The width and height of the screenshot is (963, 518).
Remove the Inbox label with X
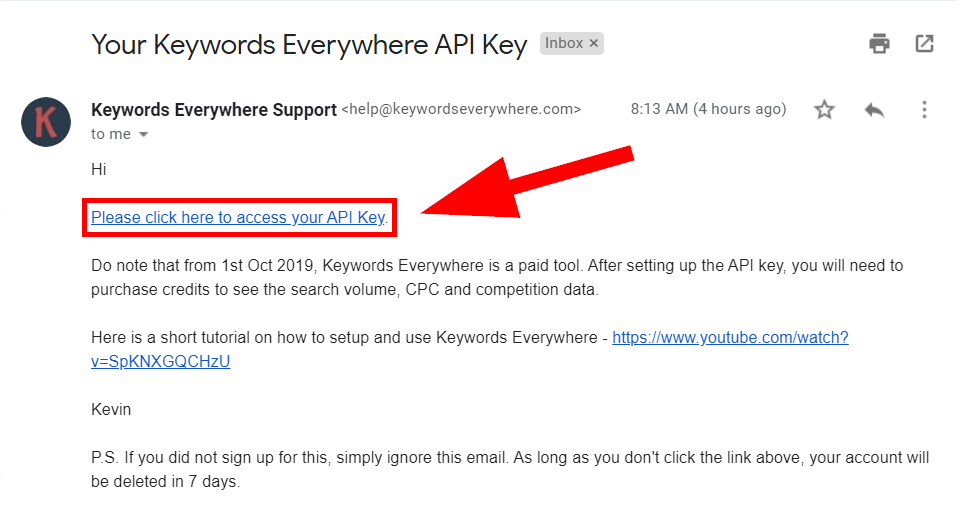[x=593, y=44]
